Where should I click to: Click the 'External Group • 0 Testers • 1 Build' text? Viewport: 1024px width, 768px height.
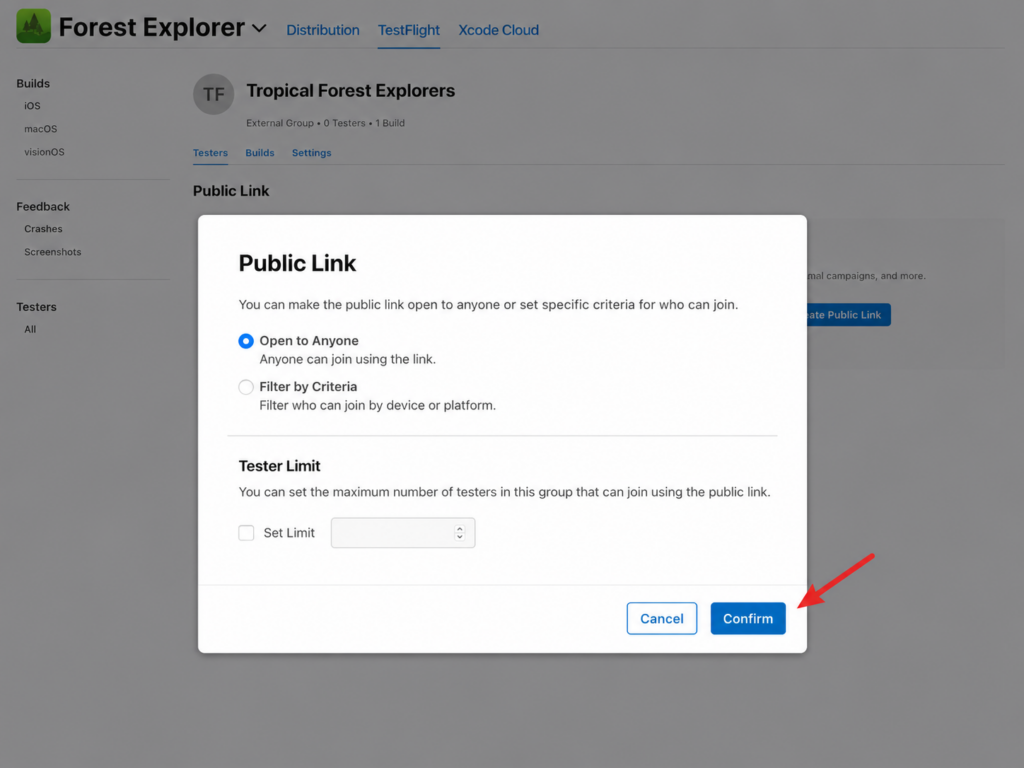[325, 123]
